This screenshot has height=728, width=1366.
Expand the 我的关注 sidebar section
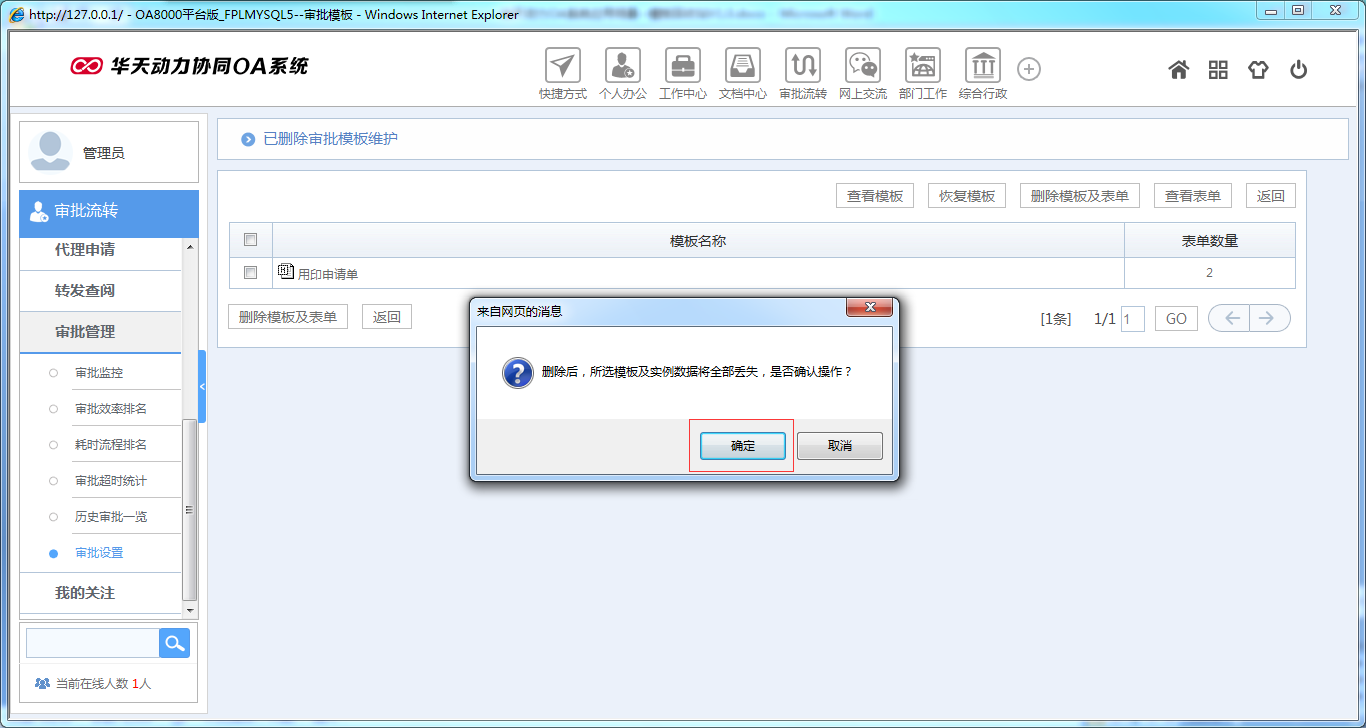click(85, 593)
